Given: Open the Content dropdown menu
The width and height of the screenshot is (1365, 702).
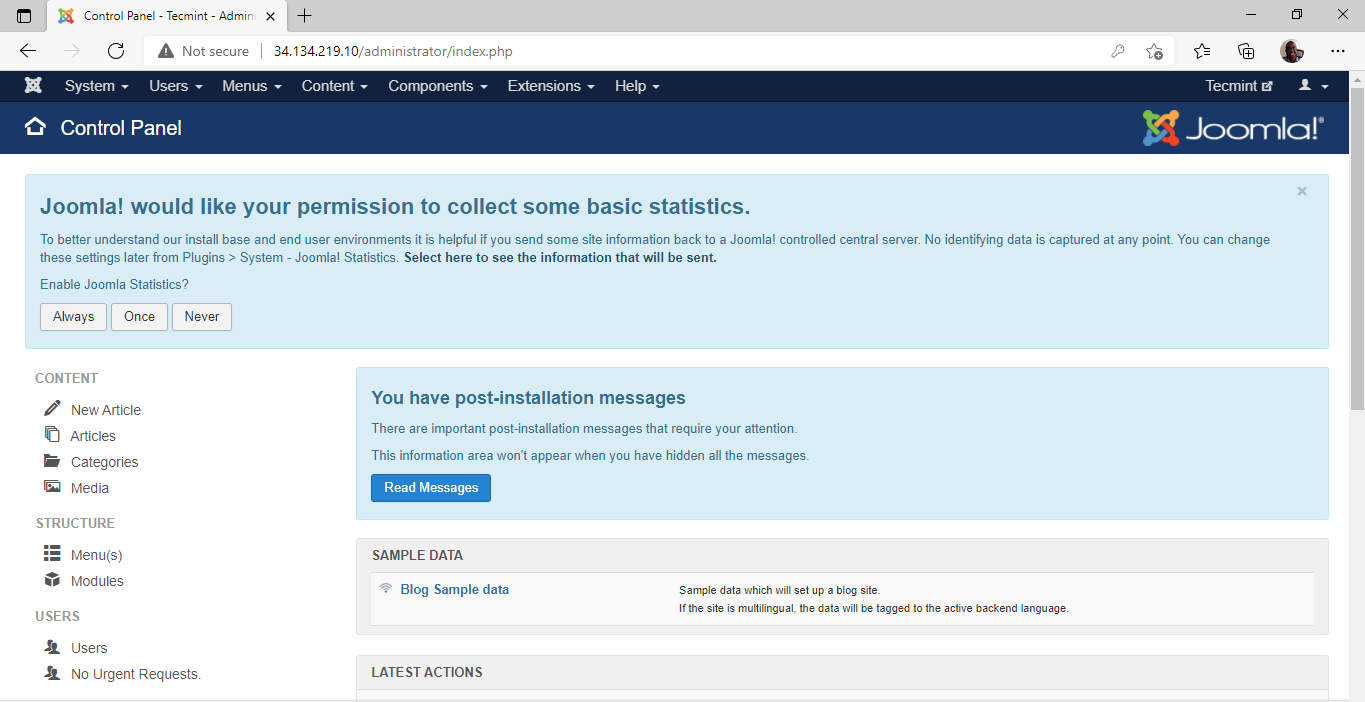Looking at the screenshot, I should pyautogui.click(x=335, y=86).
